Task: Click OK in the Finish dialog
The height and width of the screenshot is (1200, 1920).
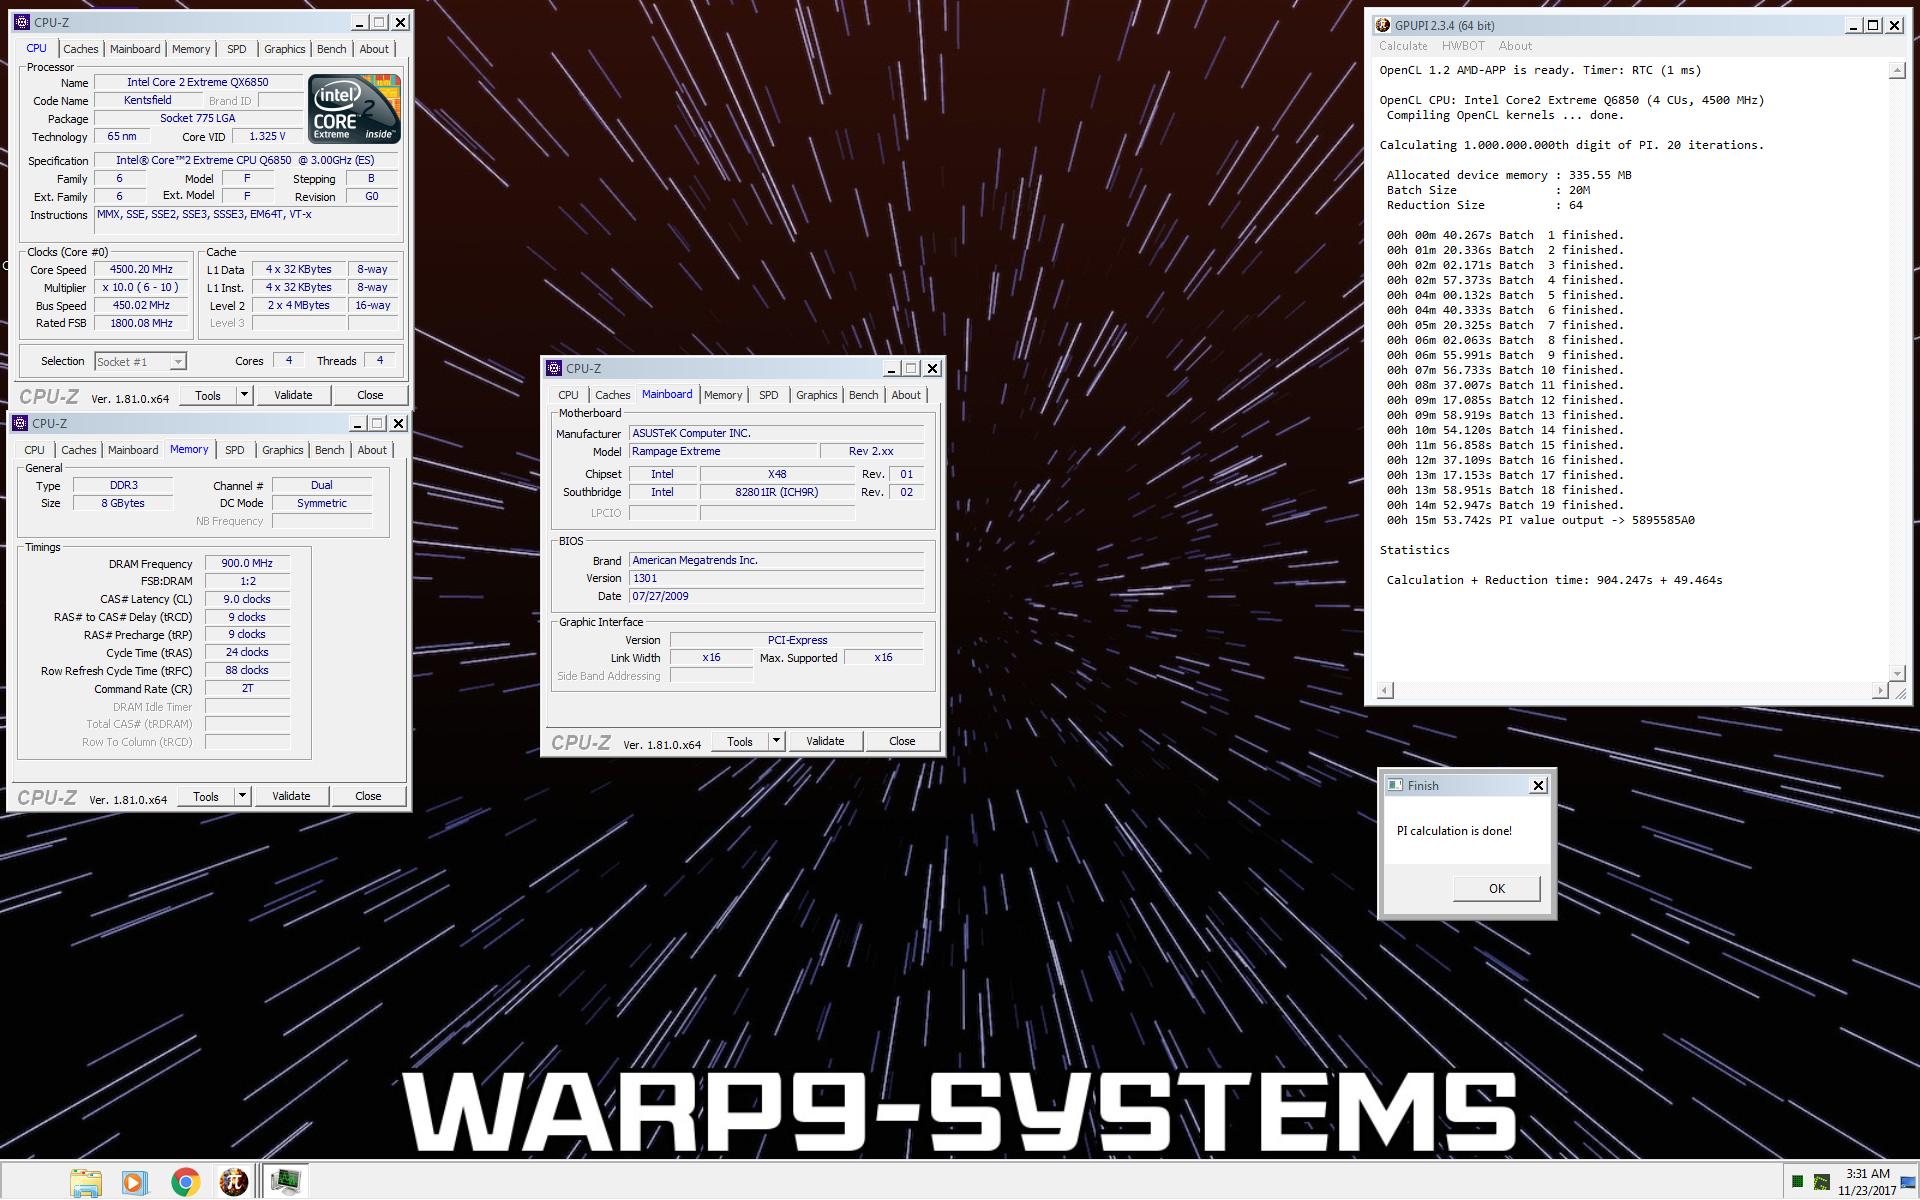Action: tap(1496, 888)
